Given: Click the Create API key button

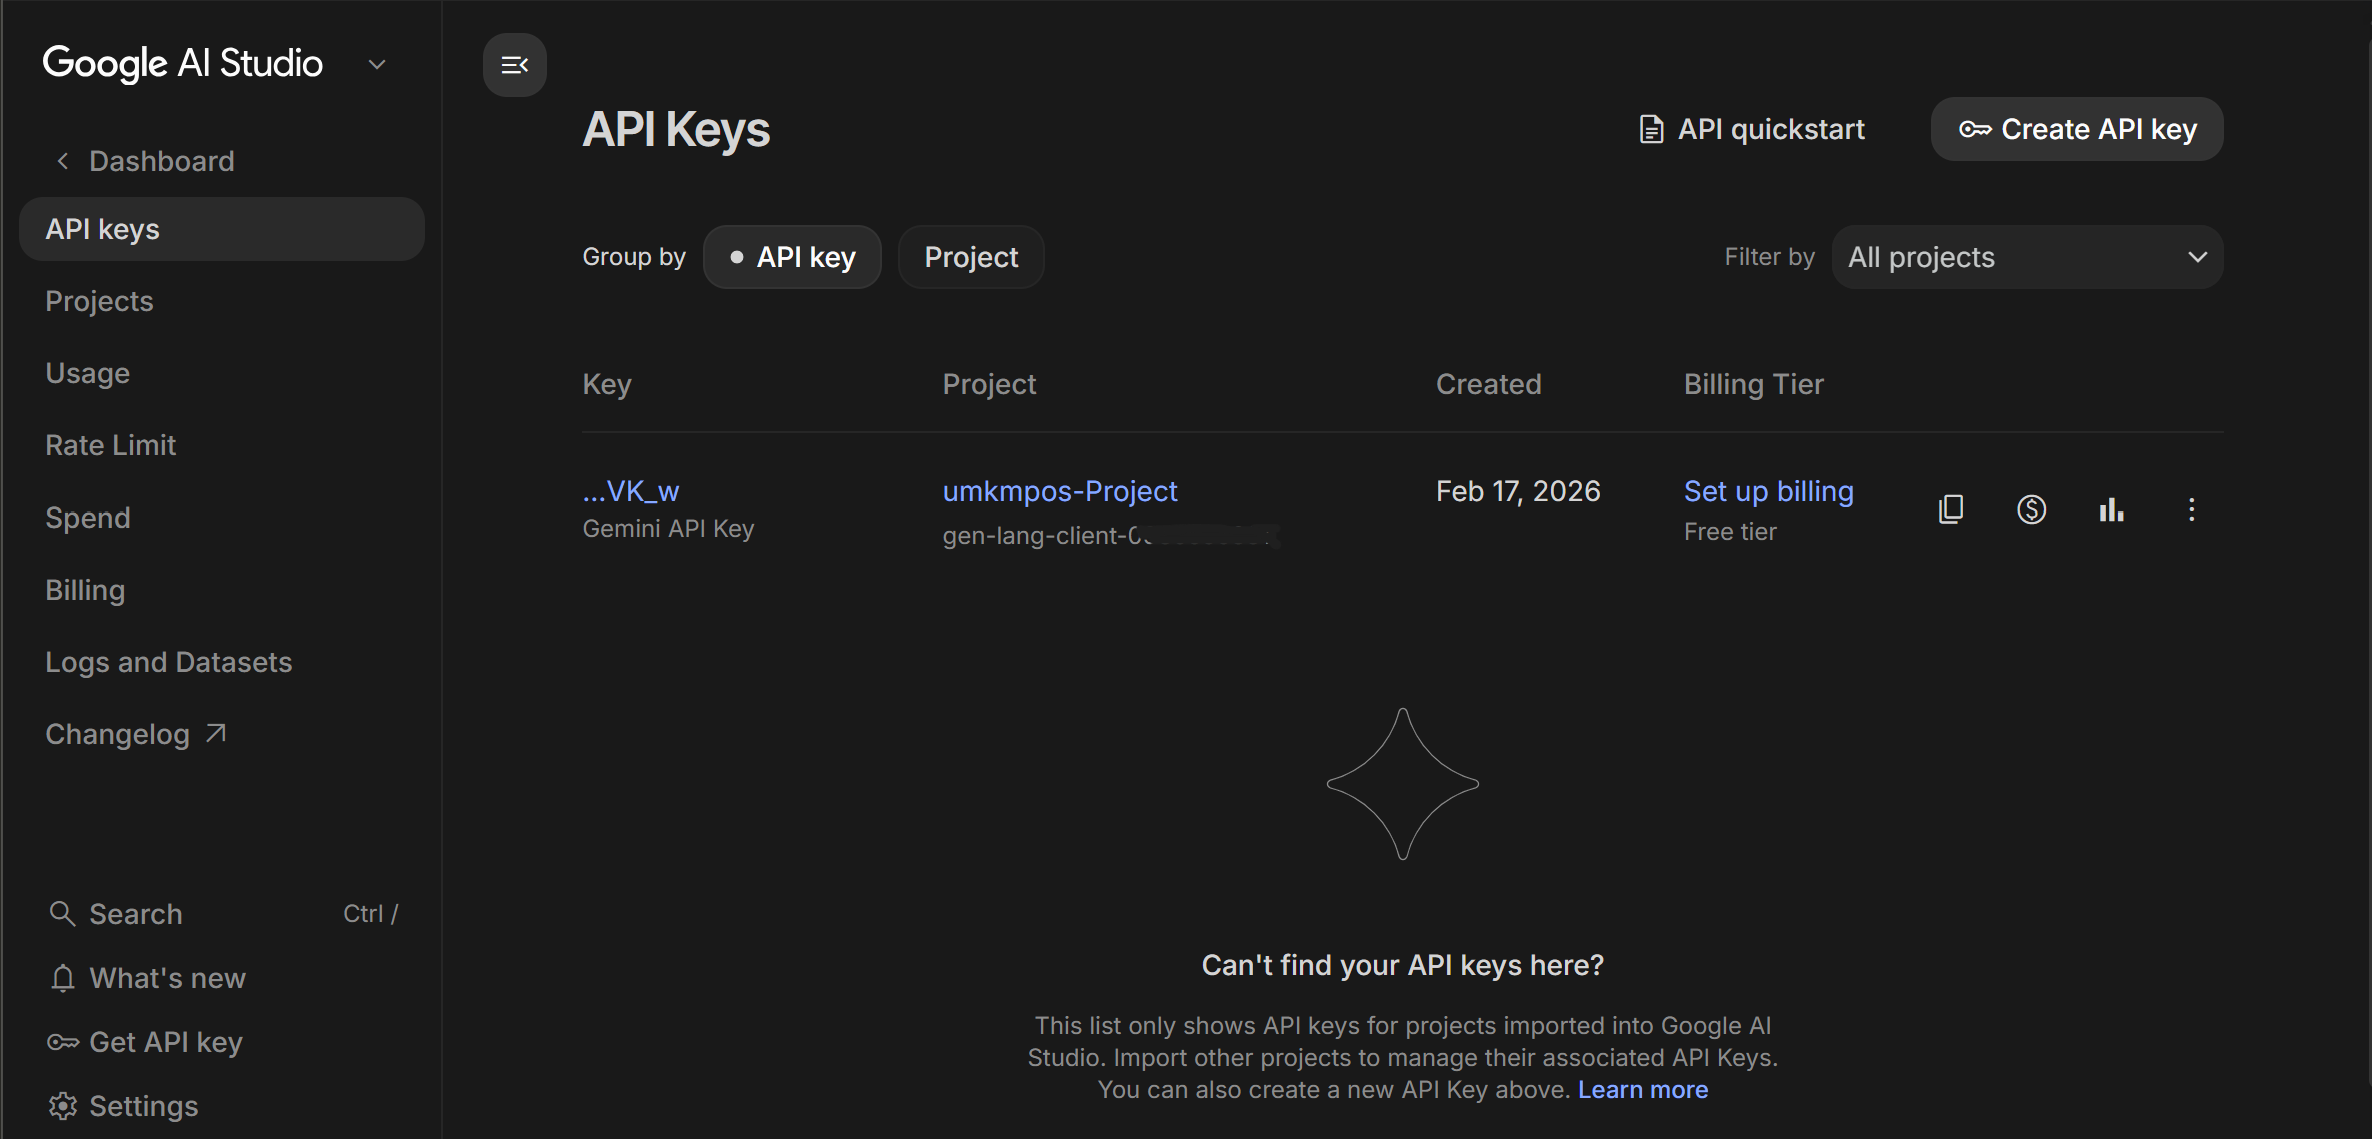Looking at the screenshot, I should 2077,129.
